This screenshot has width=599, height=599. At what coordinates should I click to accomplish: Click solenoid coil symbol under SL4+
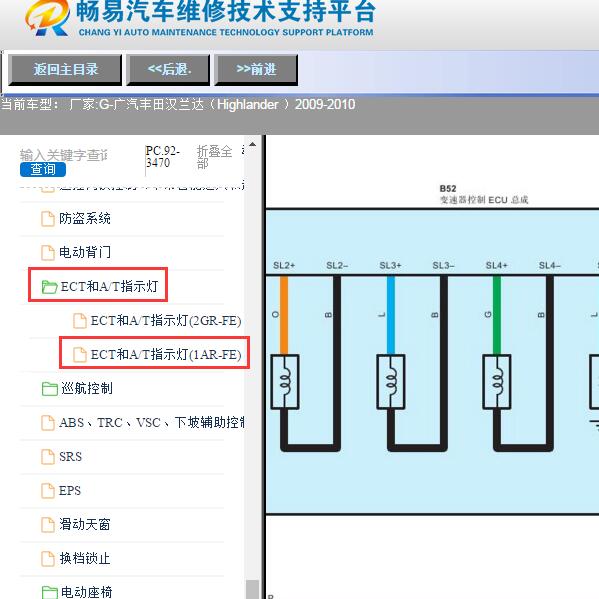tap(497, 382)
